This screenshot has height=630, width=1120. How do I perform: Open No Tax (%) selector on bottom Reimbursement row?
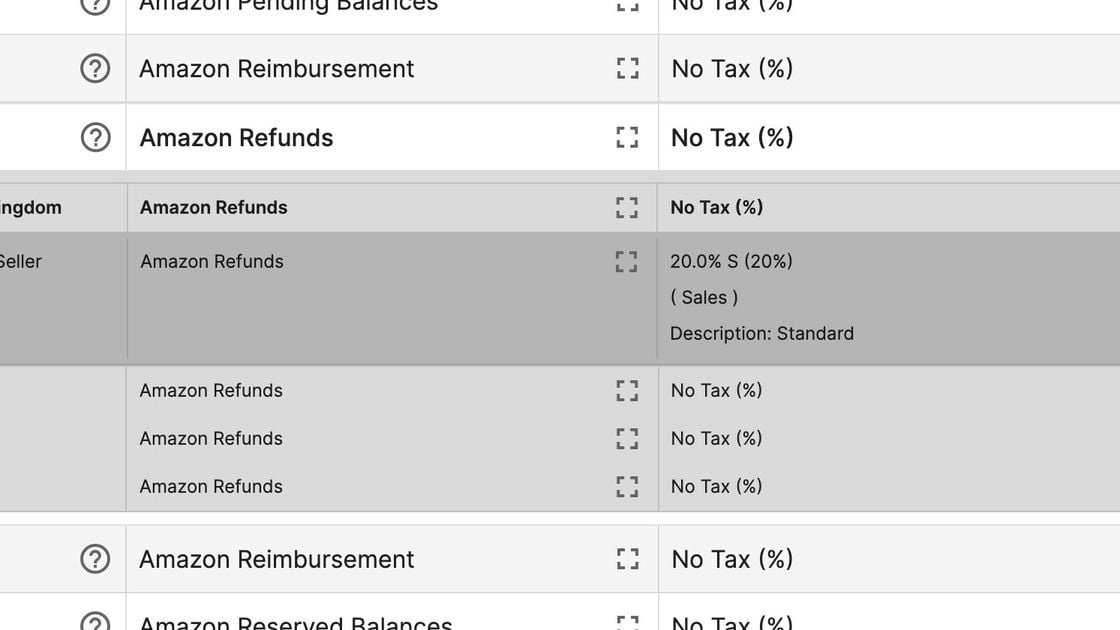732,559
